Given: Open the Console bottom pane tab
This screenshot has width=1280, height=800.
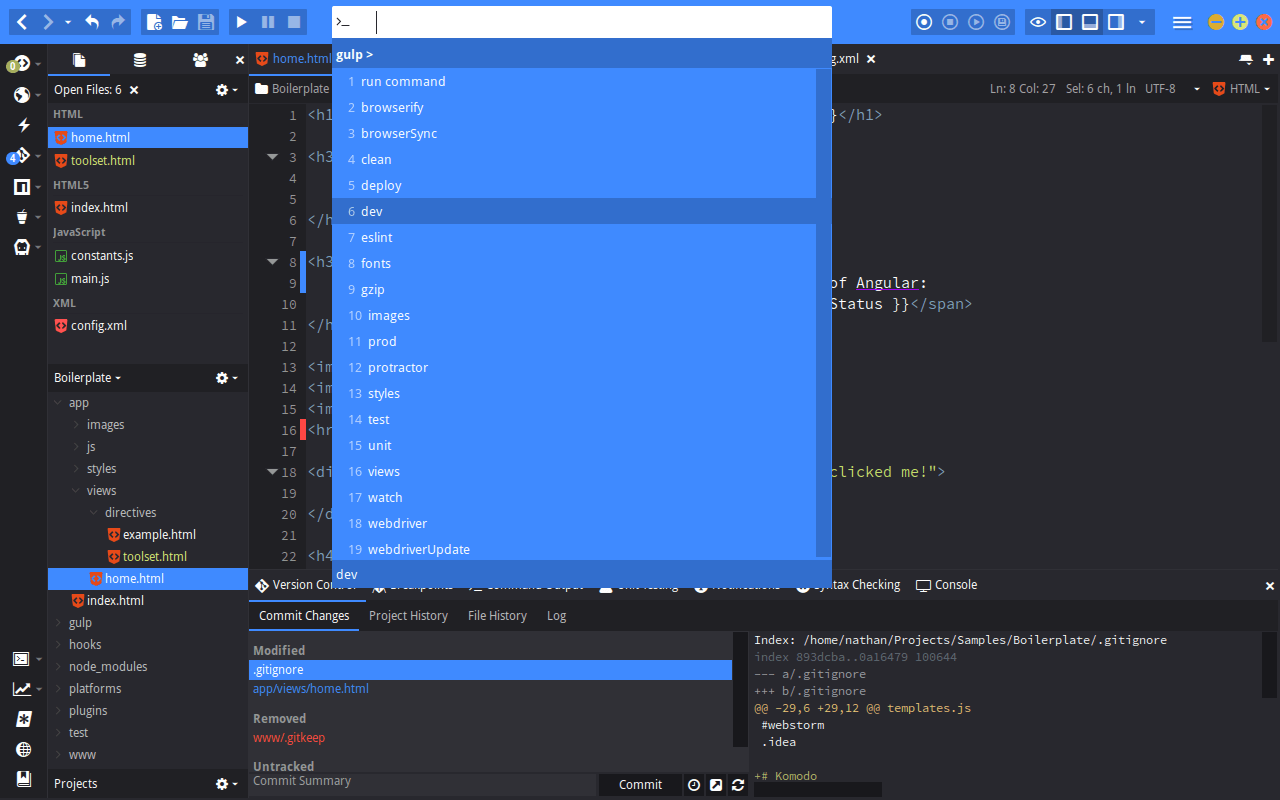Looking at the screenshot, I should (947, 585).
